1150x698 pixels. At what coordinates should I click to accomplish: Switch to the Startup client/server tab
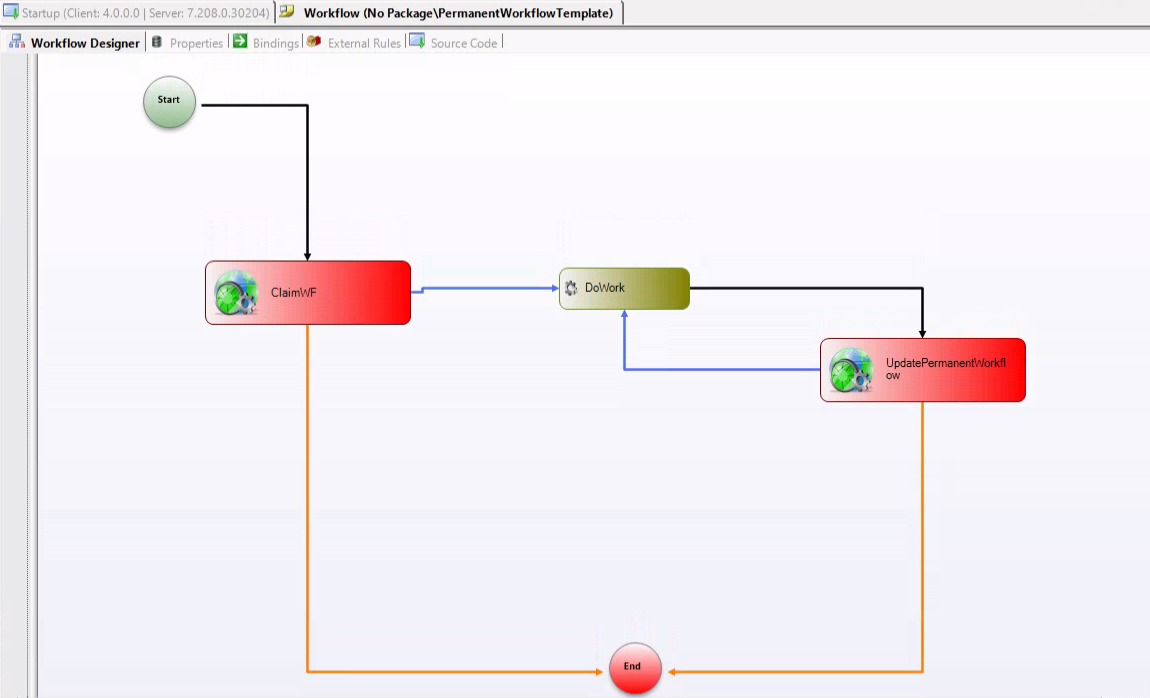tap(137, 12)
